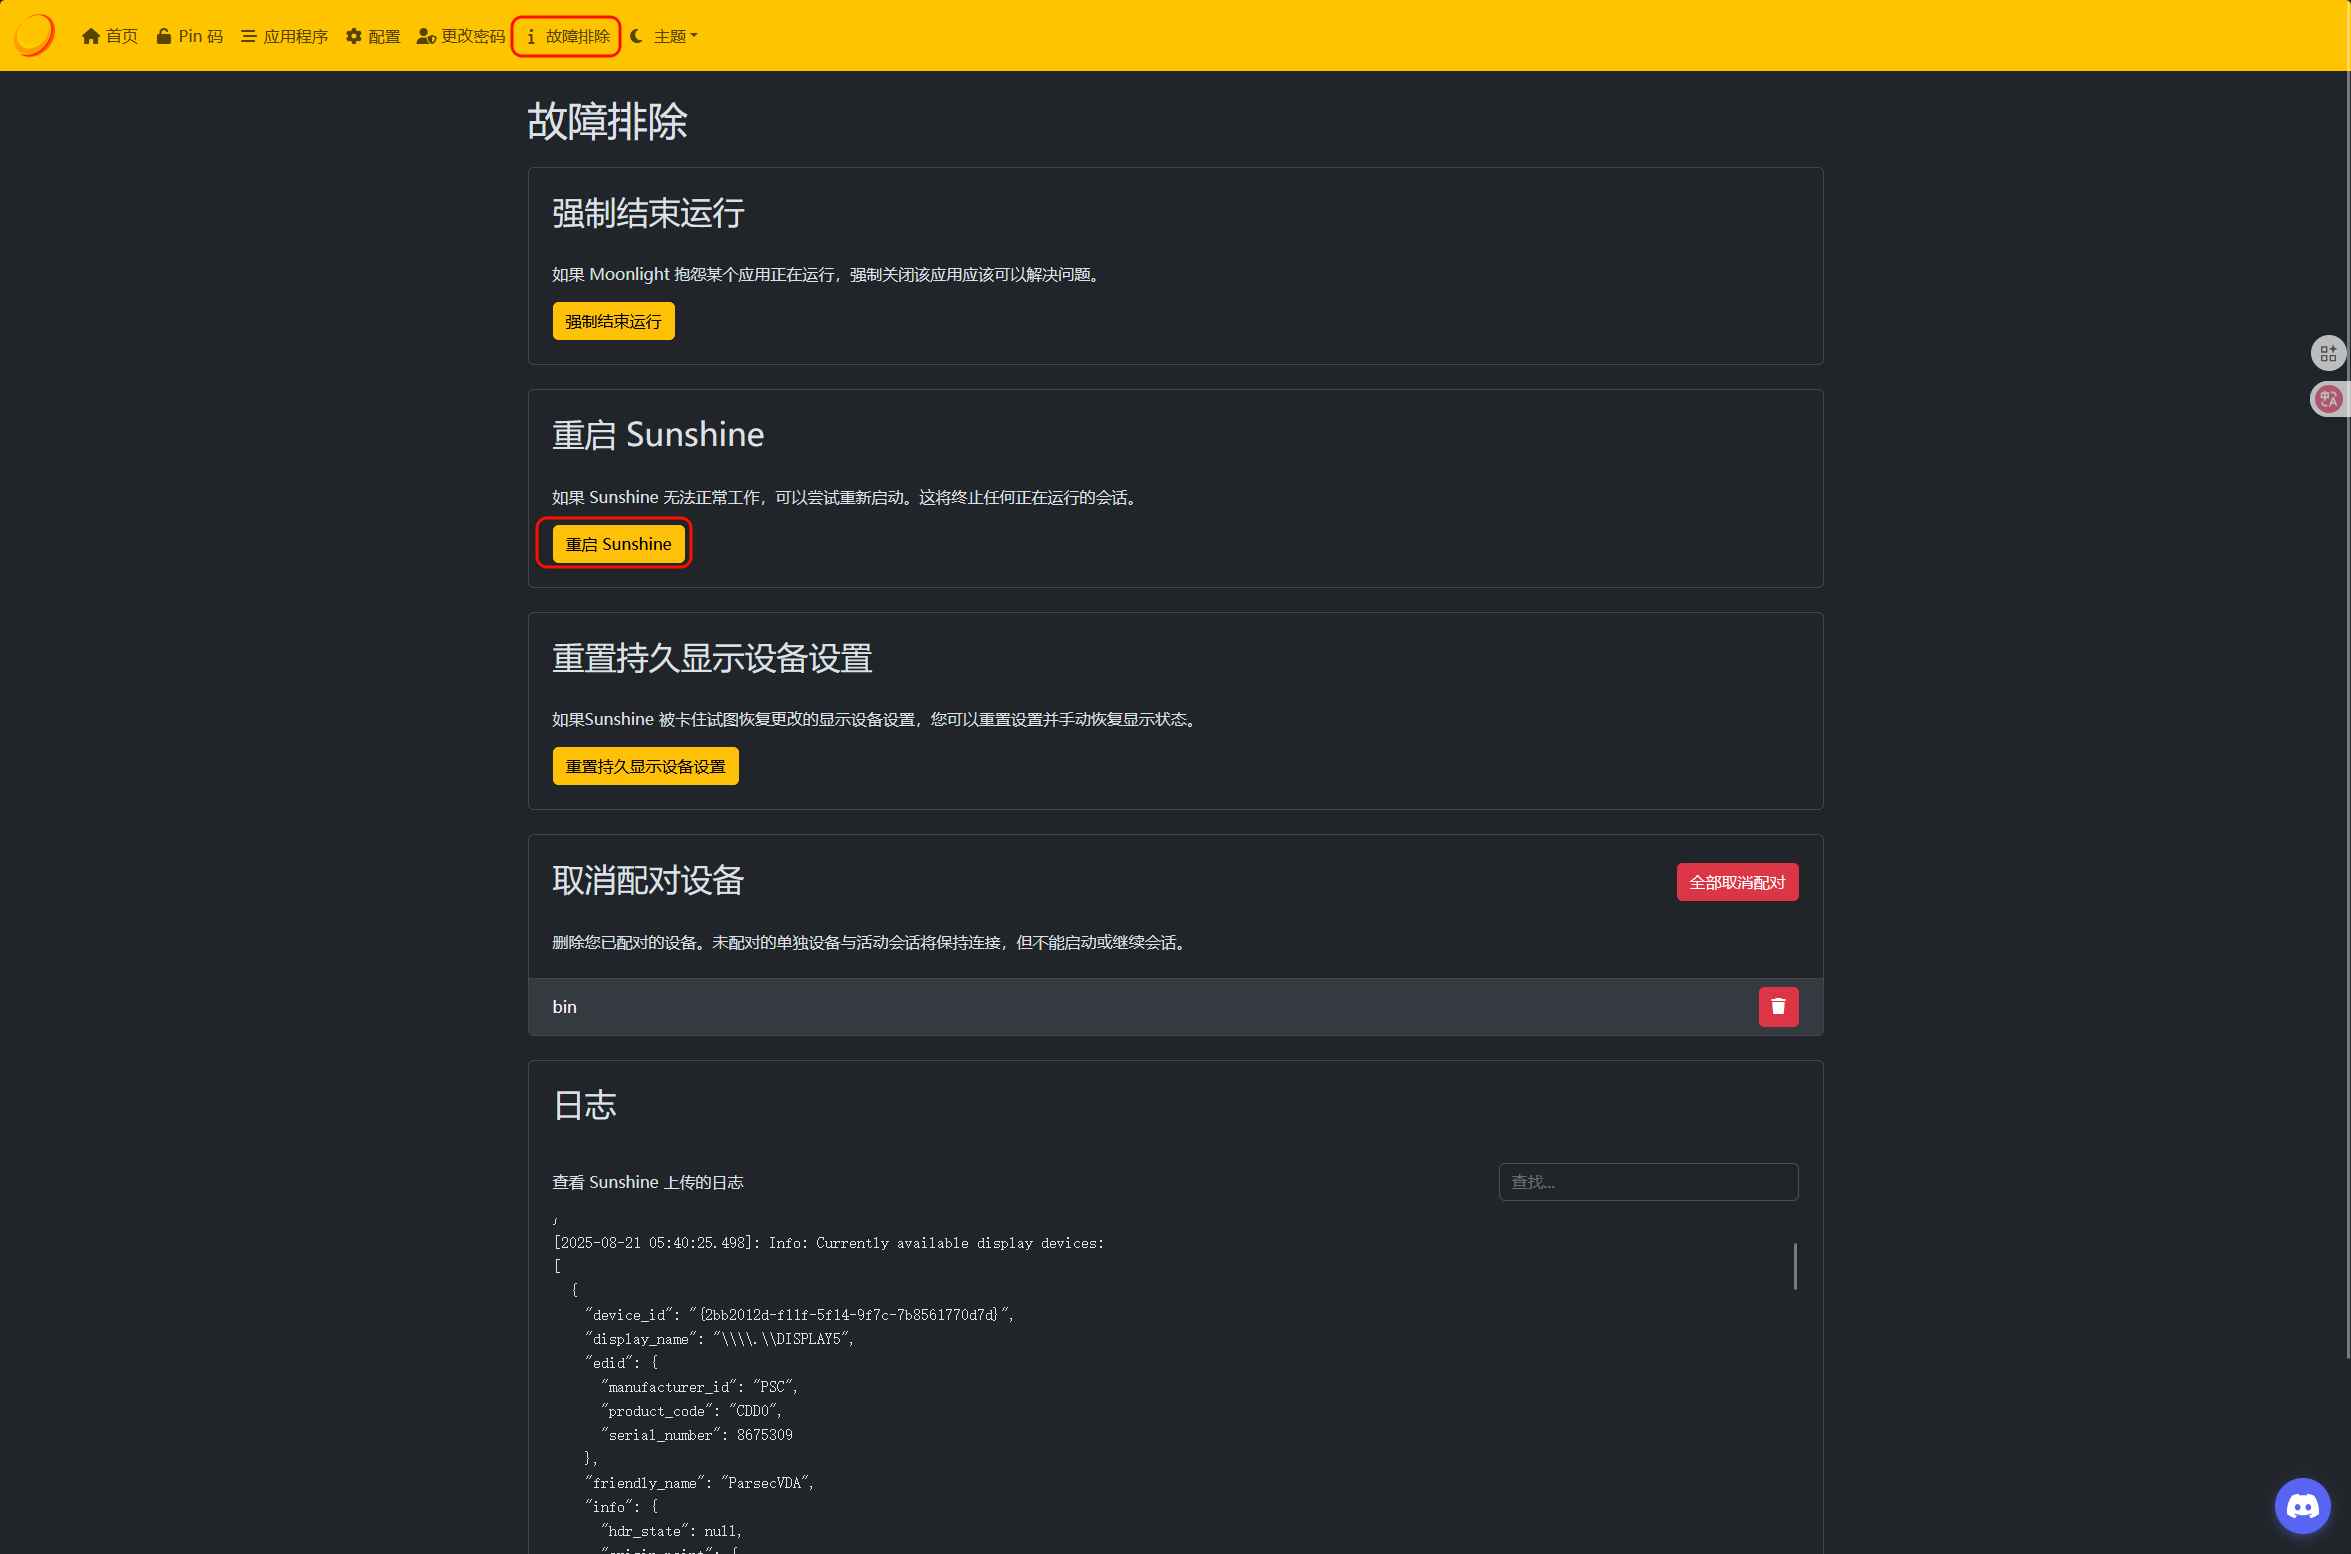Focus the log 查找 search field
Viewport: 2351px width, 1554px height.
click(1648, 1182)
